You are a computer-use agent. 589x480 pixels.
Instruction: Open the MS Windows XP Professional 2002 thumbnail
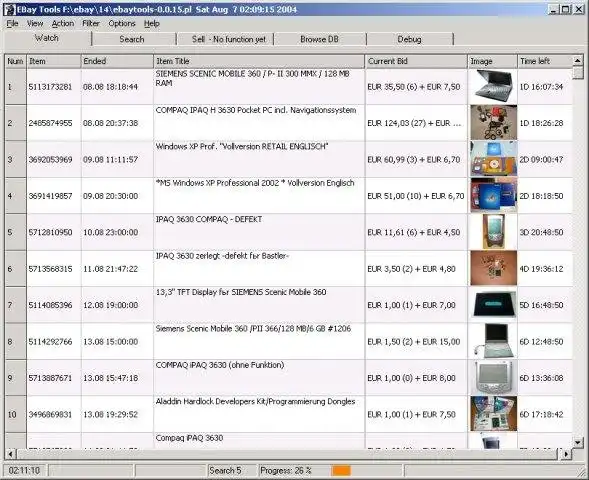(x=494, y=196)
